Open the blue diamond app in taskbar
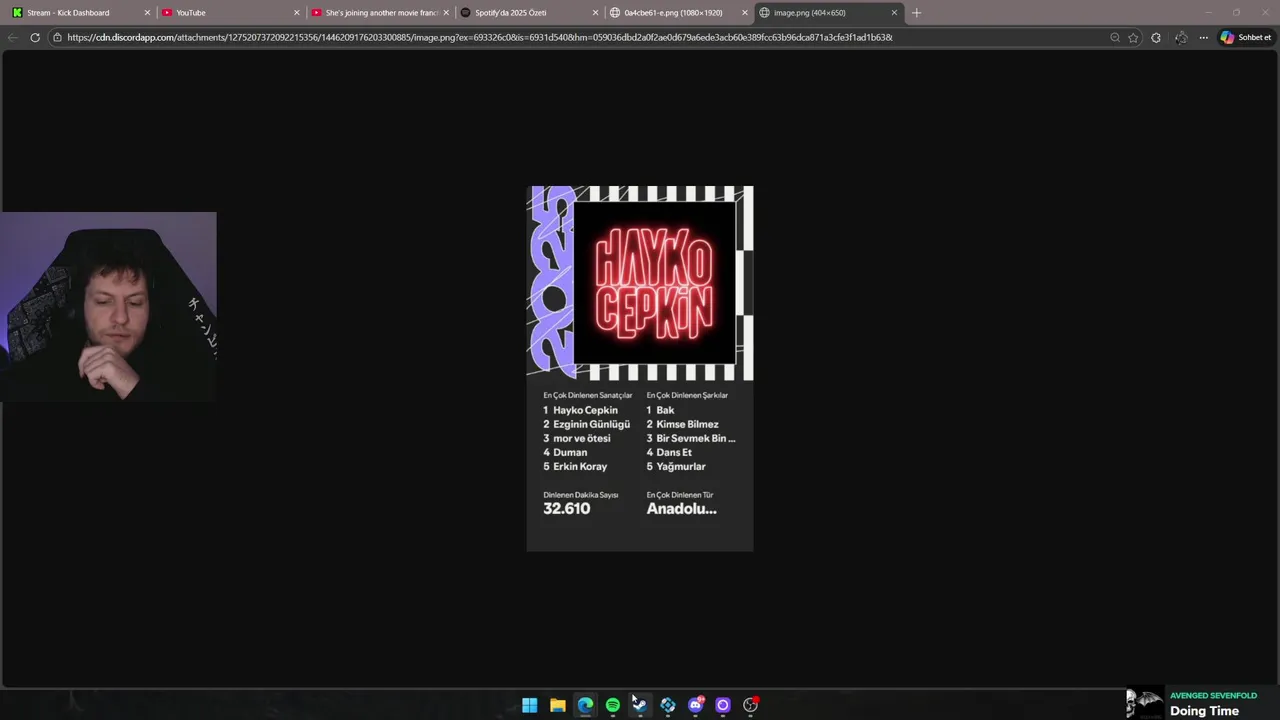Screen dimensions: 1280x720 coord(668,705)
